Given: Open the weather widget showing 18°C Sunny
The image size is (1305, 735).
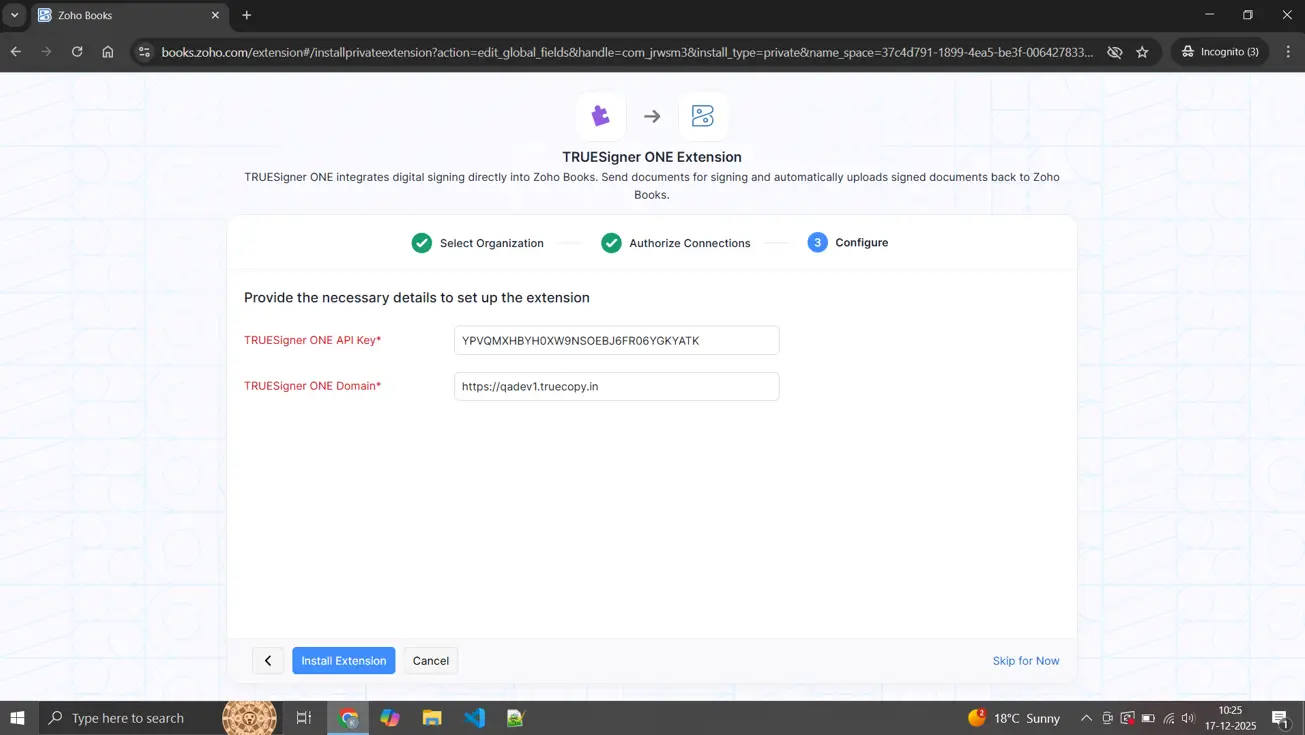Looking at the screenshot, I should click(1014, 718).
